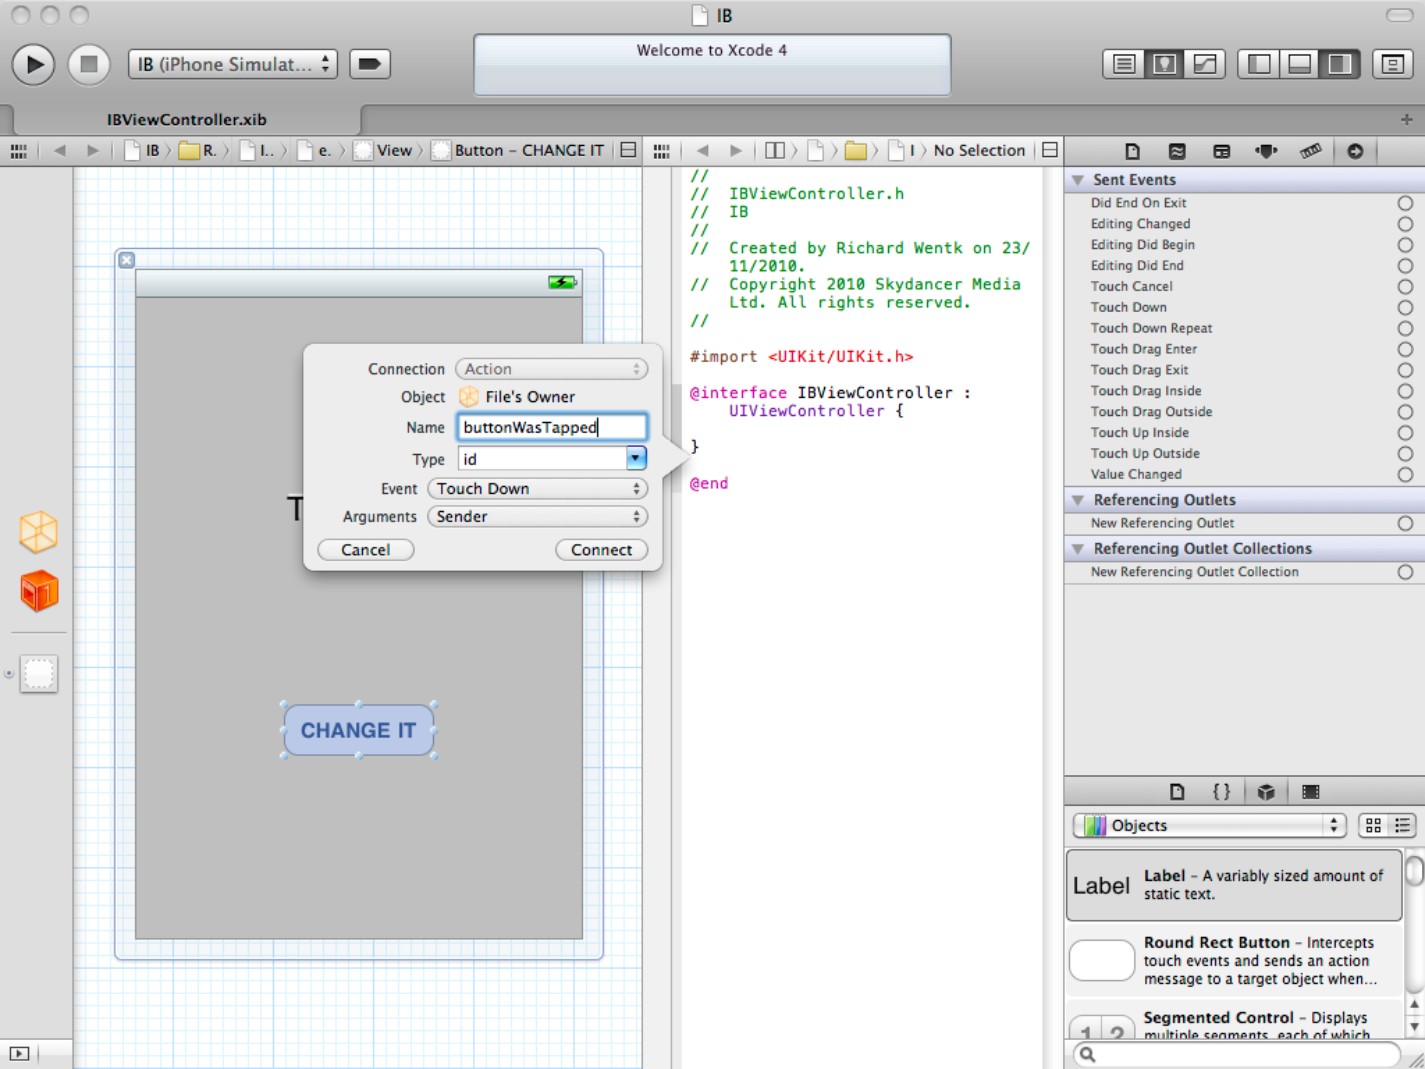
Task: Show the Object library cube icon
Action: pyautogui.click(x=1266, y=792)
